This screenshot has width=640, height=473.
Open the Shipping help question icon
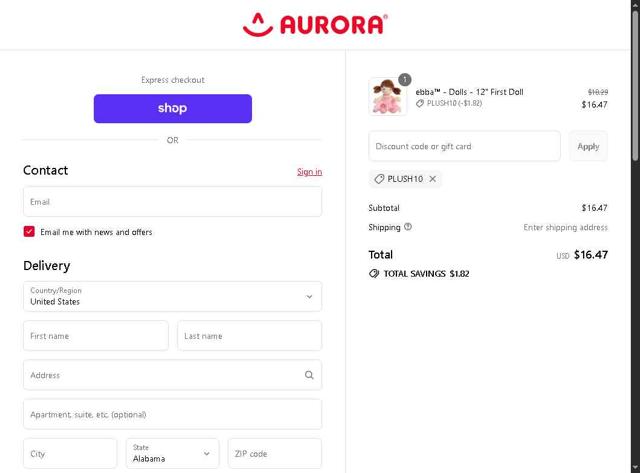click(x=408, y=227)
